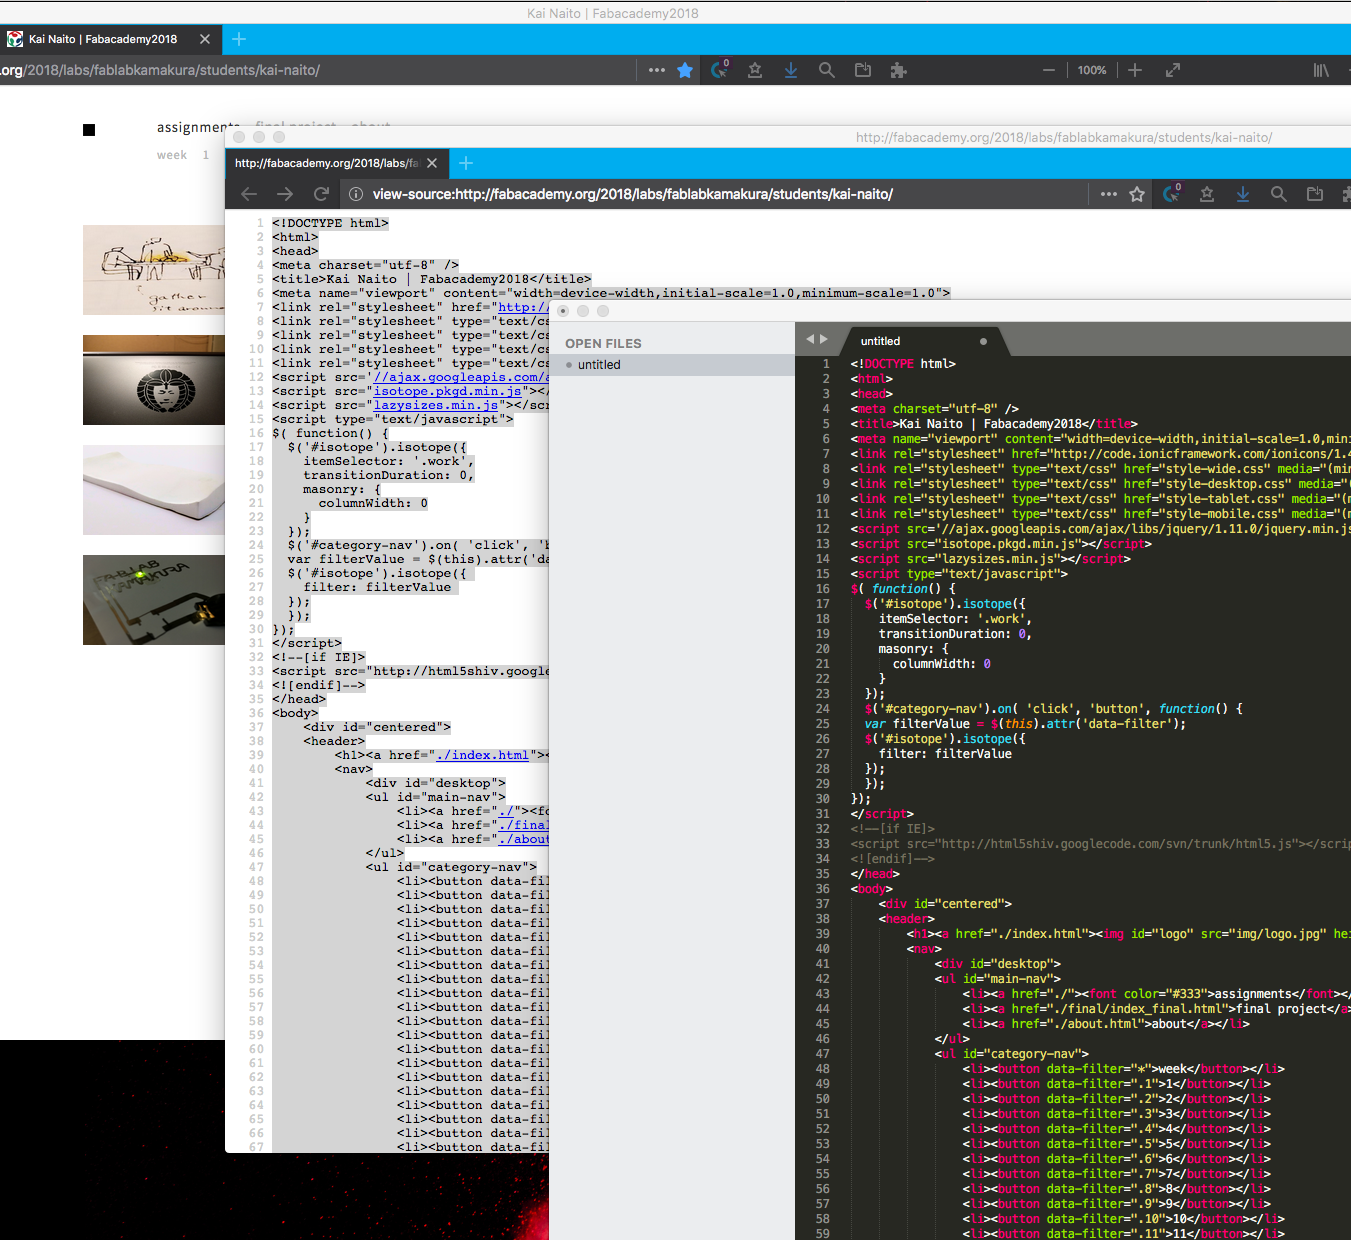
Task: Reload the view-source page
Action: tap(321, 194)
